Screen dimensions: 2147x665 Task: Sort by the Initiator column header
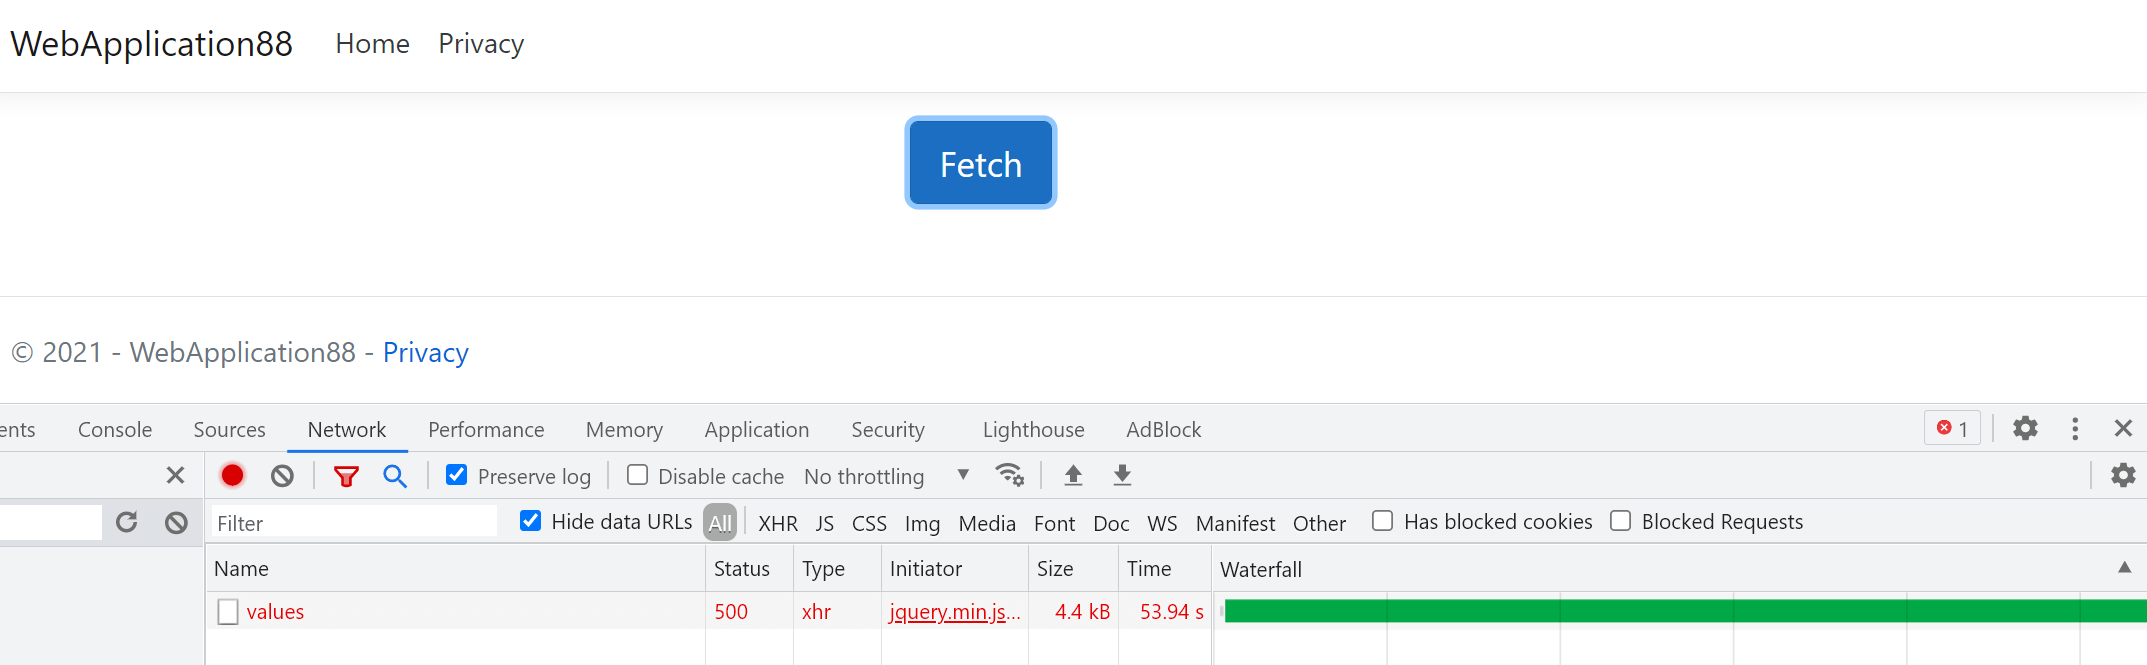pyautogui.click(x=954, y=568)
